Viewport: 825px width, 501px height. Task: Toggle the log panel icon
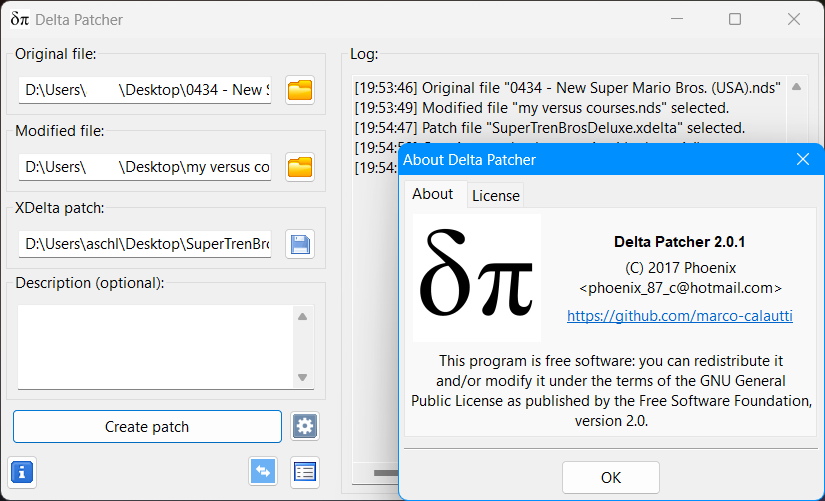(x=304, y=471)
